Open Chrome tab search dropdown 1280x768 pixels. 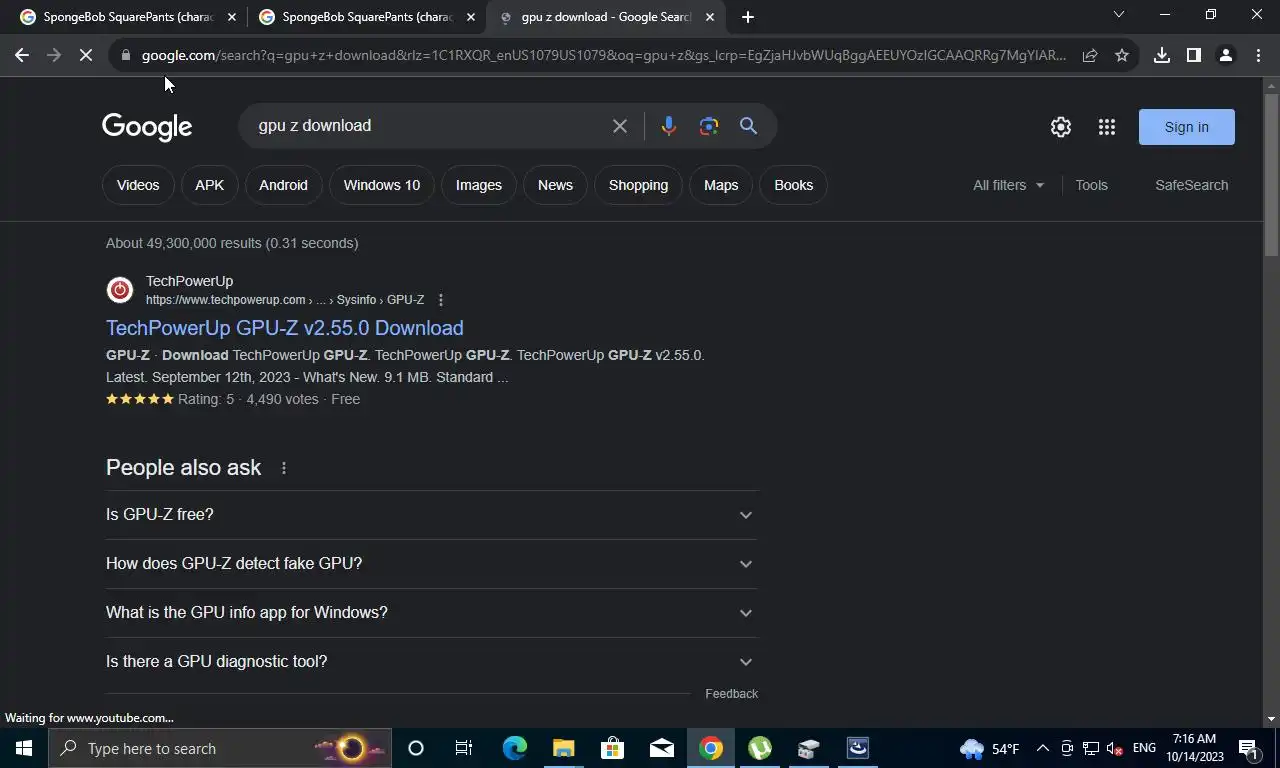pyautogui.click(x=1119, y=15)
